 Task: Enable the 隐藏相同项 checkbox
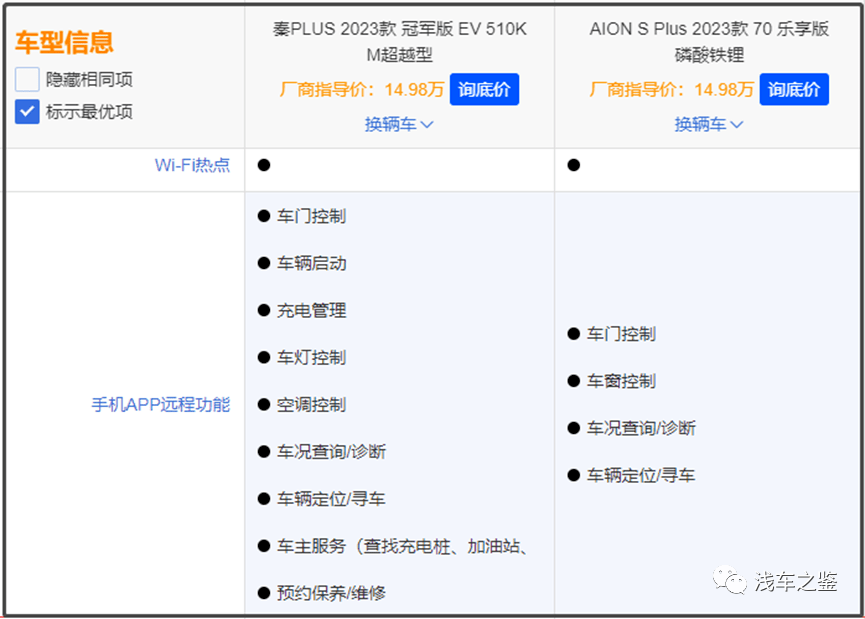click(x=27, y=79)
